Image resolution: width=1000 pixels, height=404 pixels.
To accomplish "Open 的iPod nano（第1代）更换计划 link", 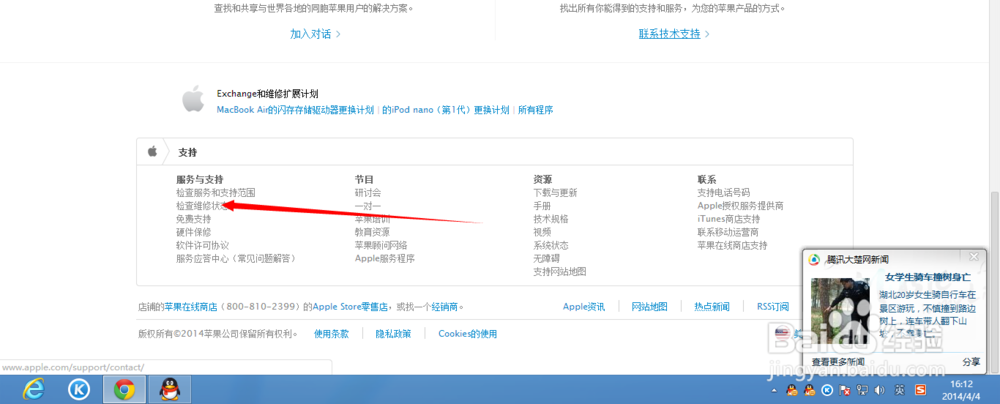I will [446, 110].
